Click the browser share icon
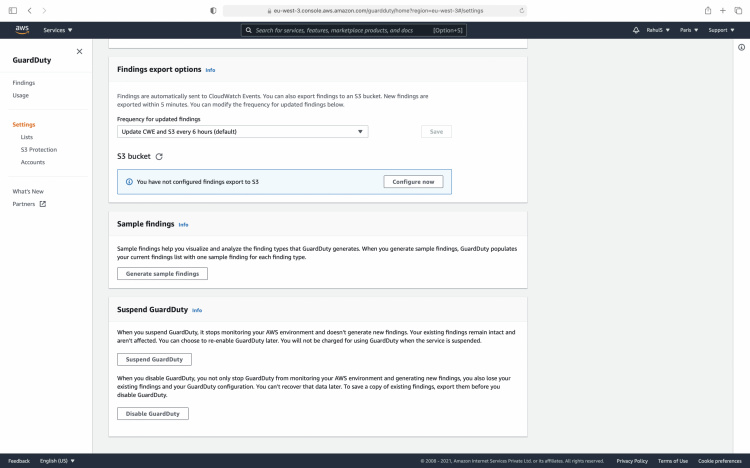The height and width of the screenshot is (468, 750). point(708,10)
